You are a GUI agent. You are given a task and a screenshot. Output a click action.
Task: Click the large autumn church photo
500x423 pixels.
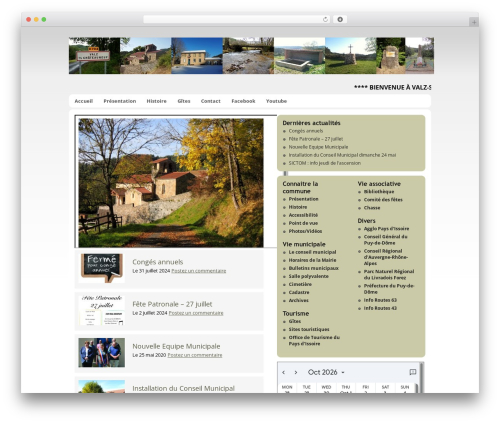pyautogui.click(x=171, y=183)
